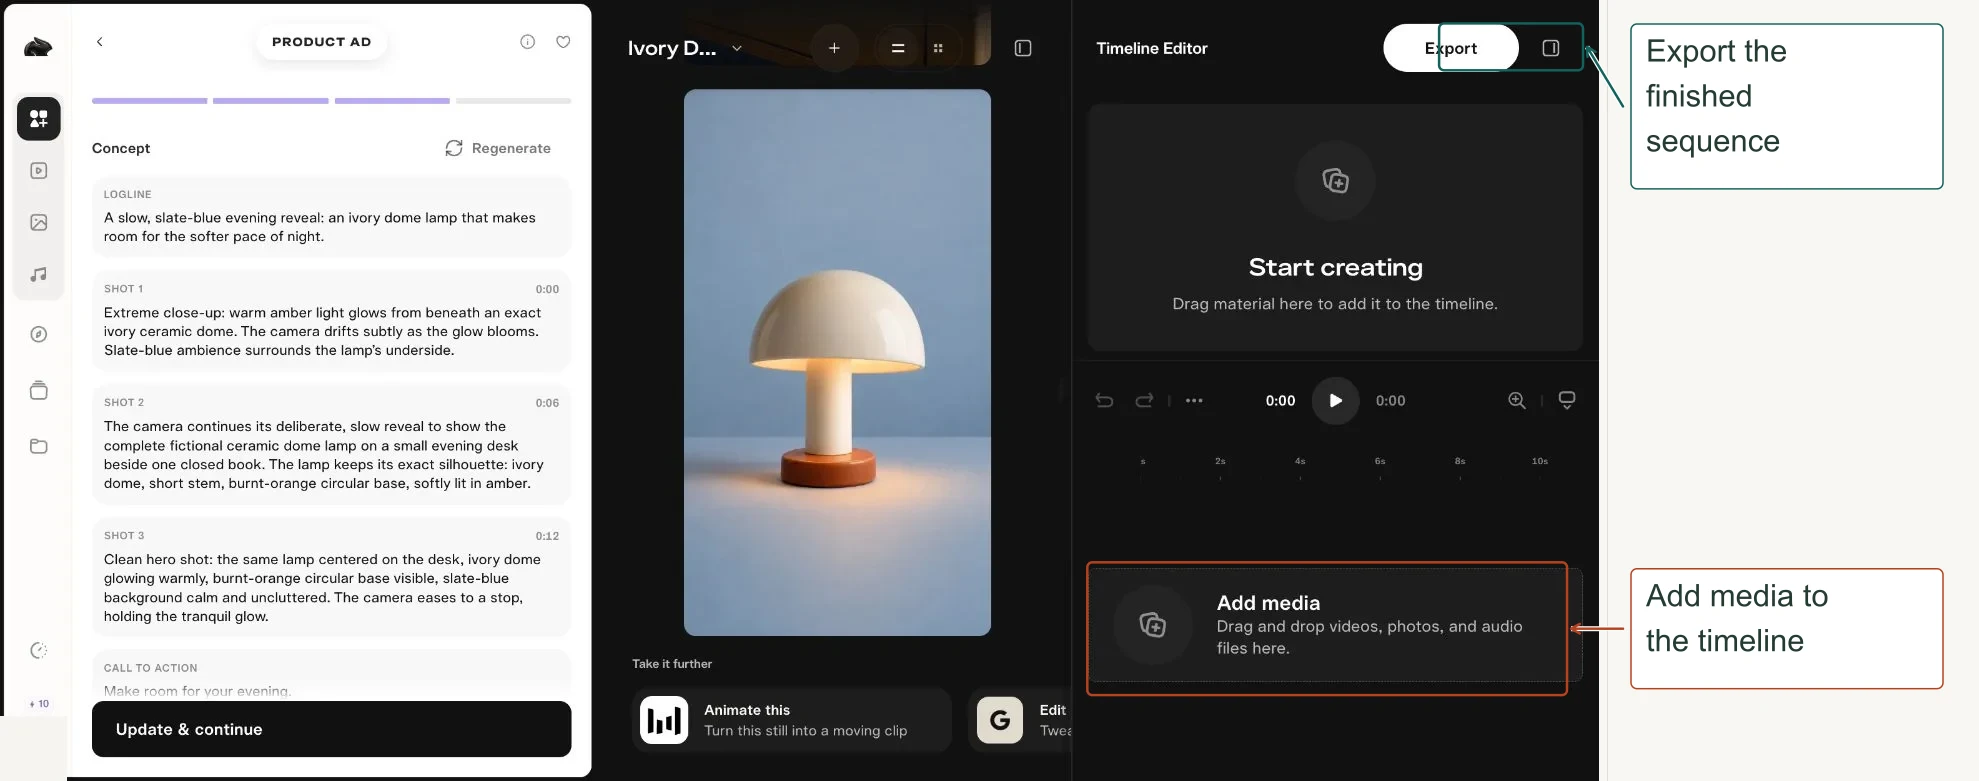
Task: Toggle the canvas side panel icon
Action: pos(1023,48)
